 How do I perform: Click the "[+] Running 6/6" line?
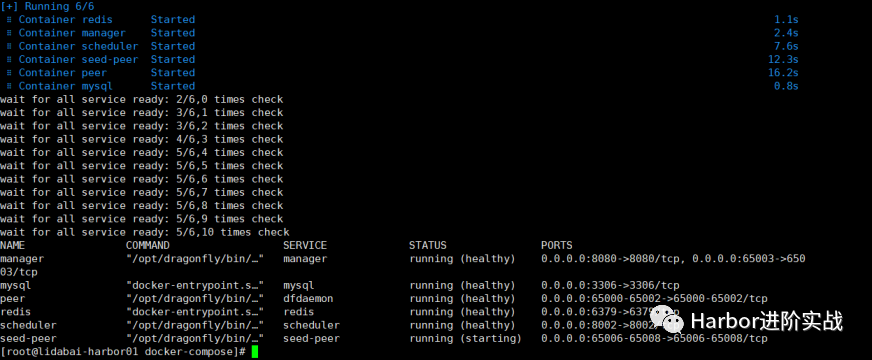pos(47,7)
